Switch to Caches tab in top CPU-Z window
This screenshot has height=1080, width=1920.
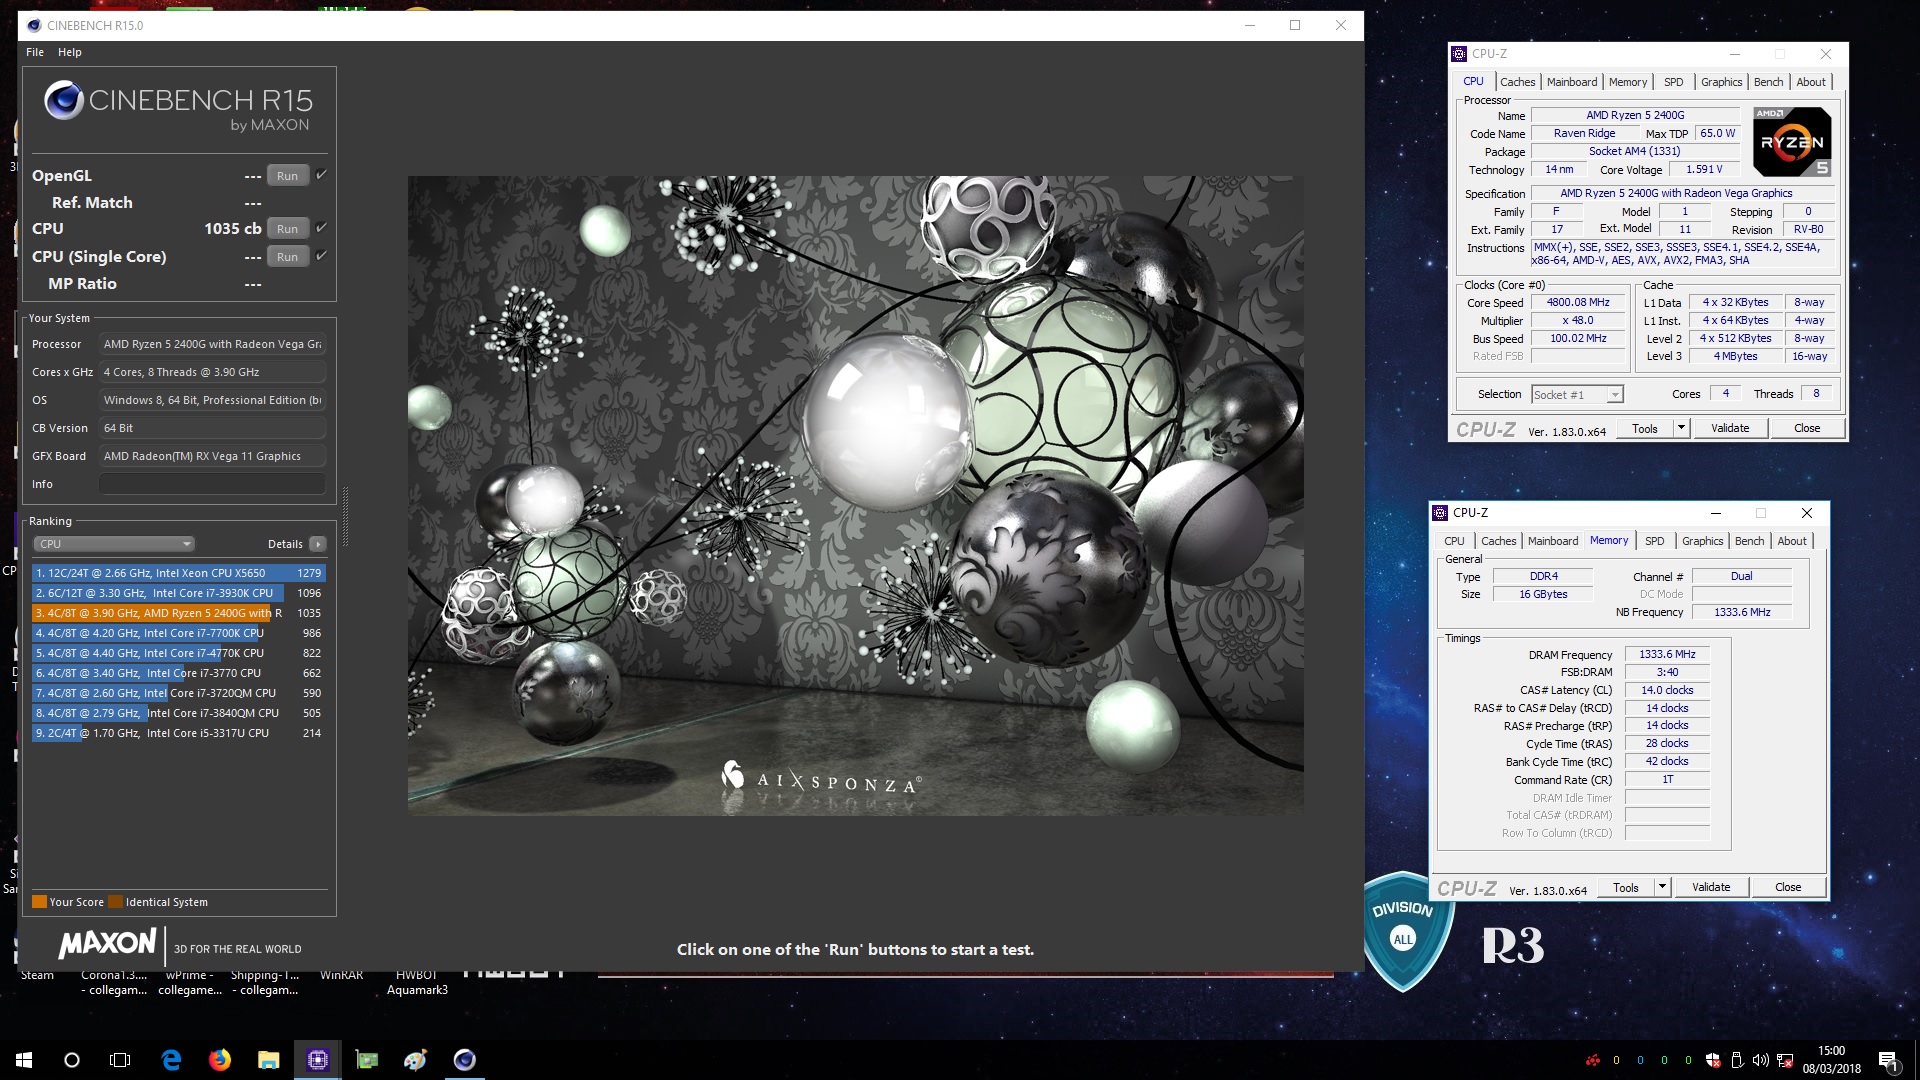(1517, 82)
